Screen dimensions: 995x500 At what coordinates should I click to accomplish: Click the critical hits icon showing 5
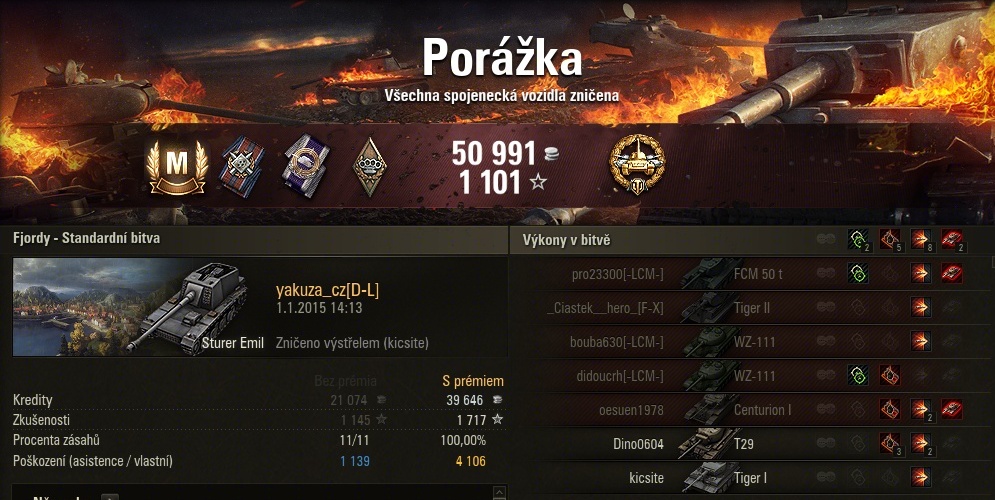890,240
